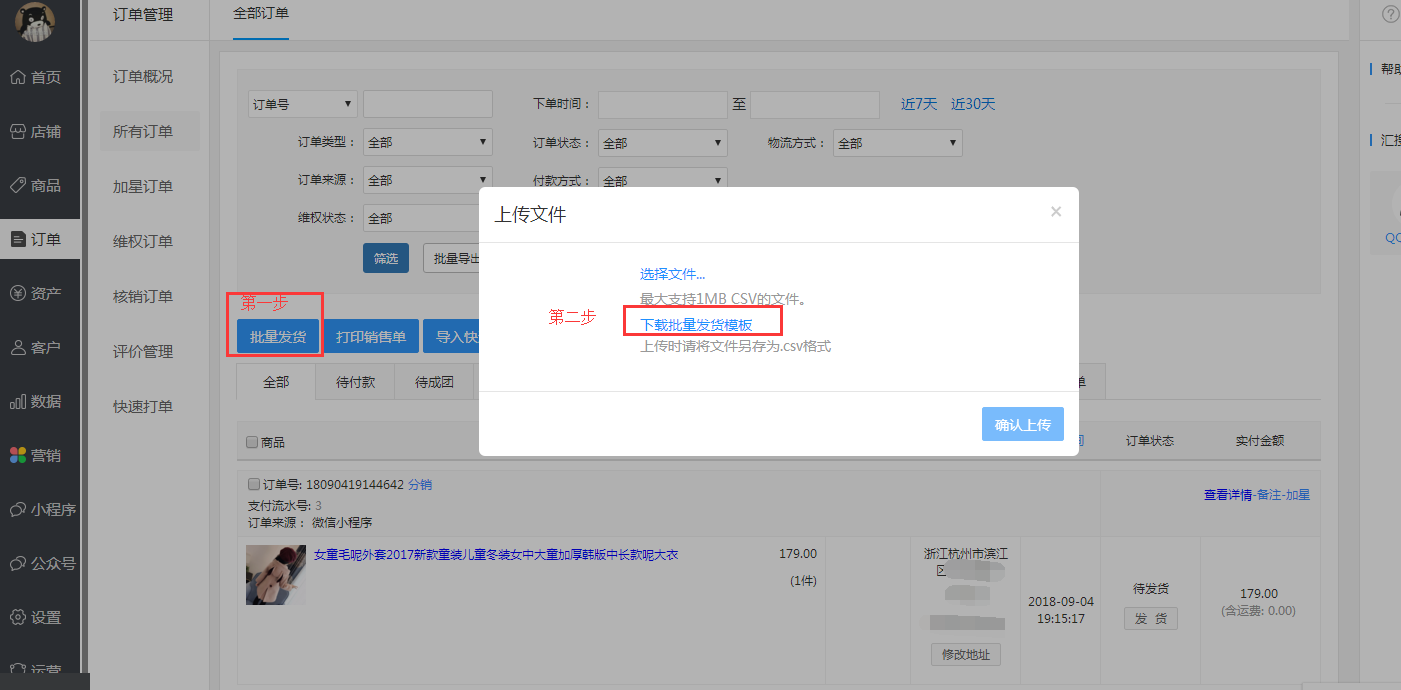Open settings (设置) gear icon
The image size is (1401, 690).
point(17,617)
